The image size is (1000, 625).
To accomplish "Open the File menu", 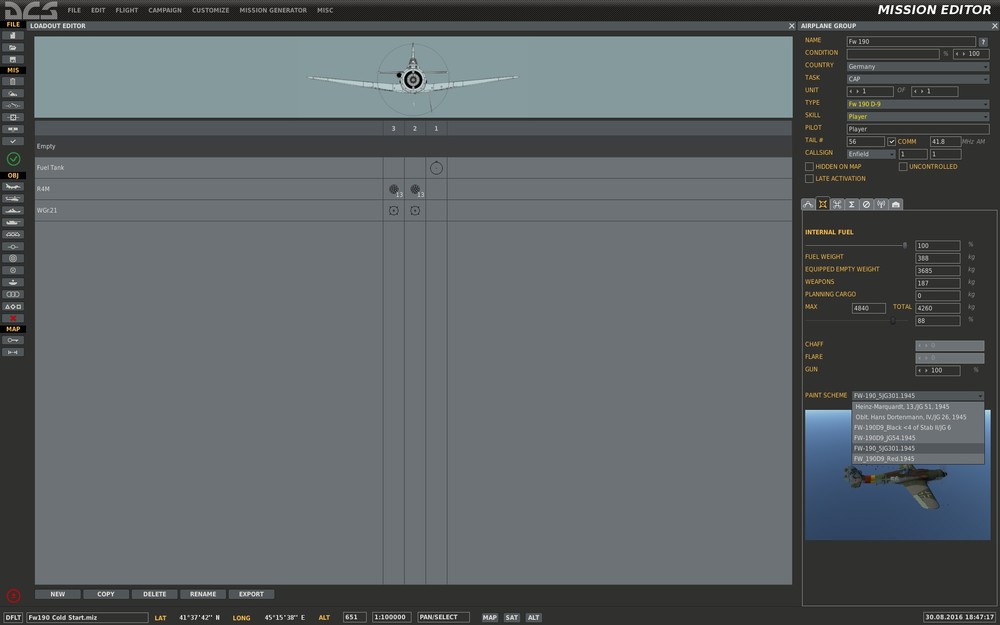I will tap(74, 10).
